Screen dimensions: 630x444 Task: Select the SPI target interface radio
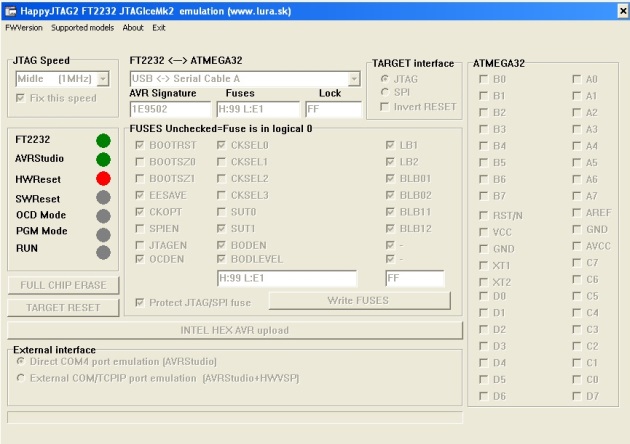pyautogui.click(x=385, y=92)
